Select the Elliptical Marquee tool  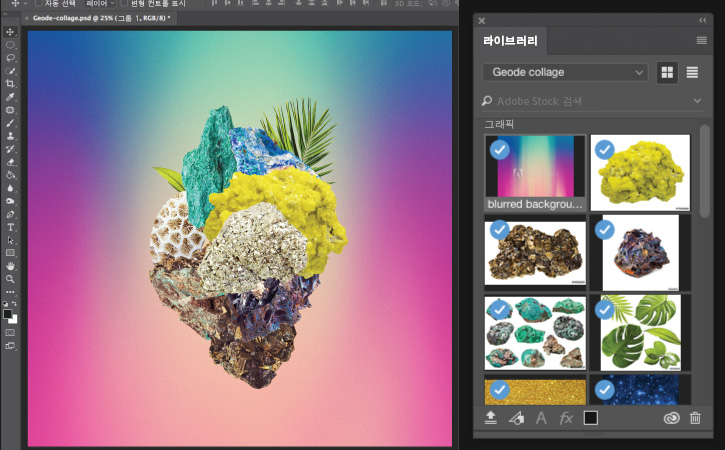(x=10, y=45)
